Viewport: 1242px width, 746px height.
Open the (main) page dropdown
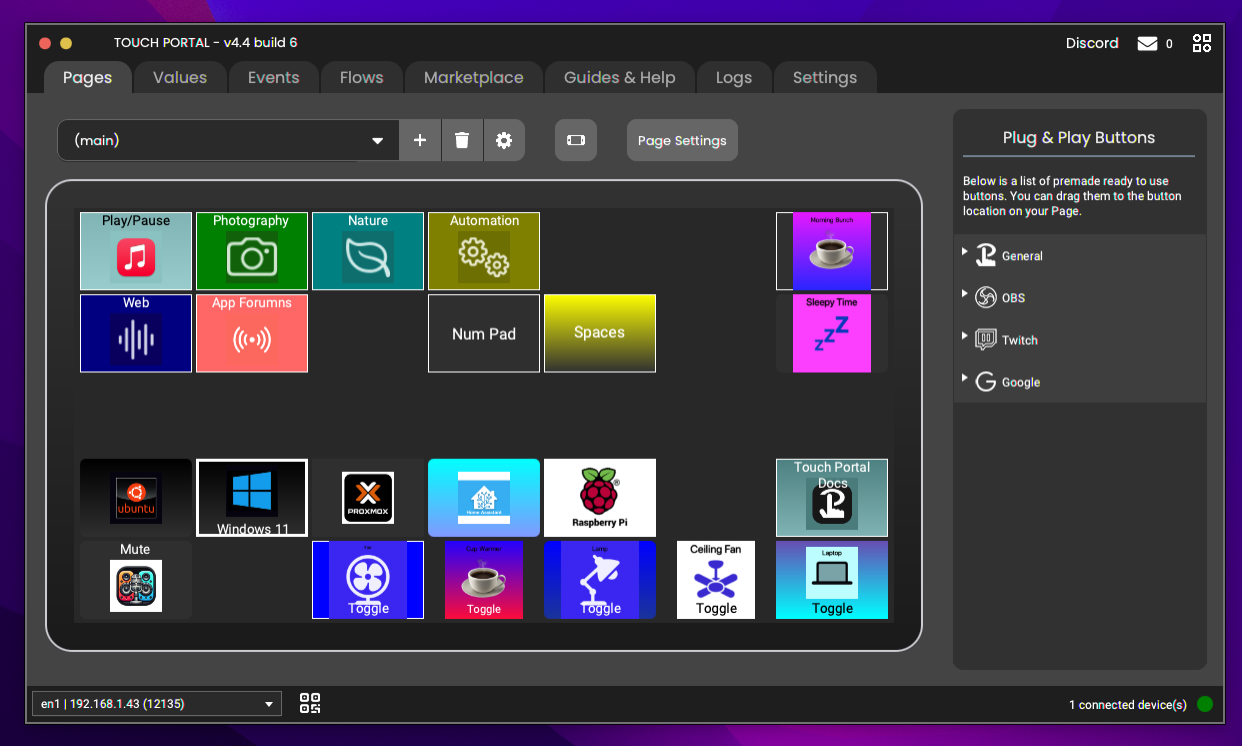(x=227, y=140)
